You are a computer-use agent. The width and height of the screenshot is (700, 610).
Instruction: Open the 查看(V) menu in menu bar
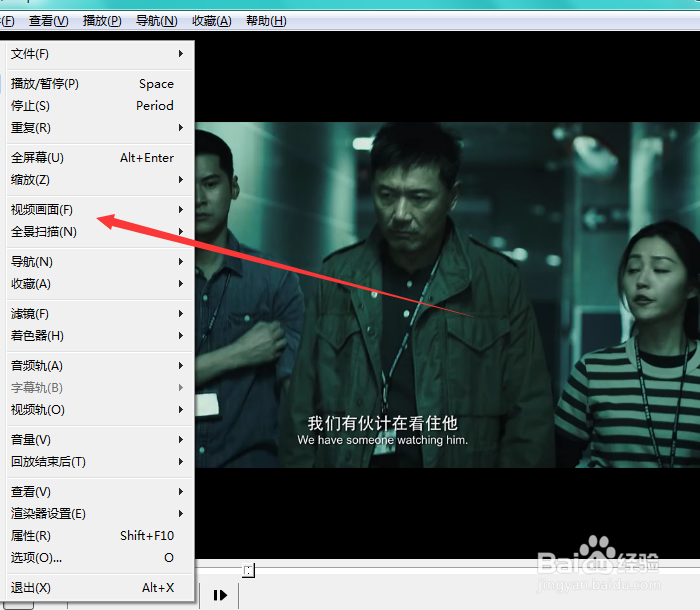pos(49,21)
